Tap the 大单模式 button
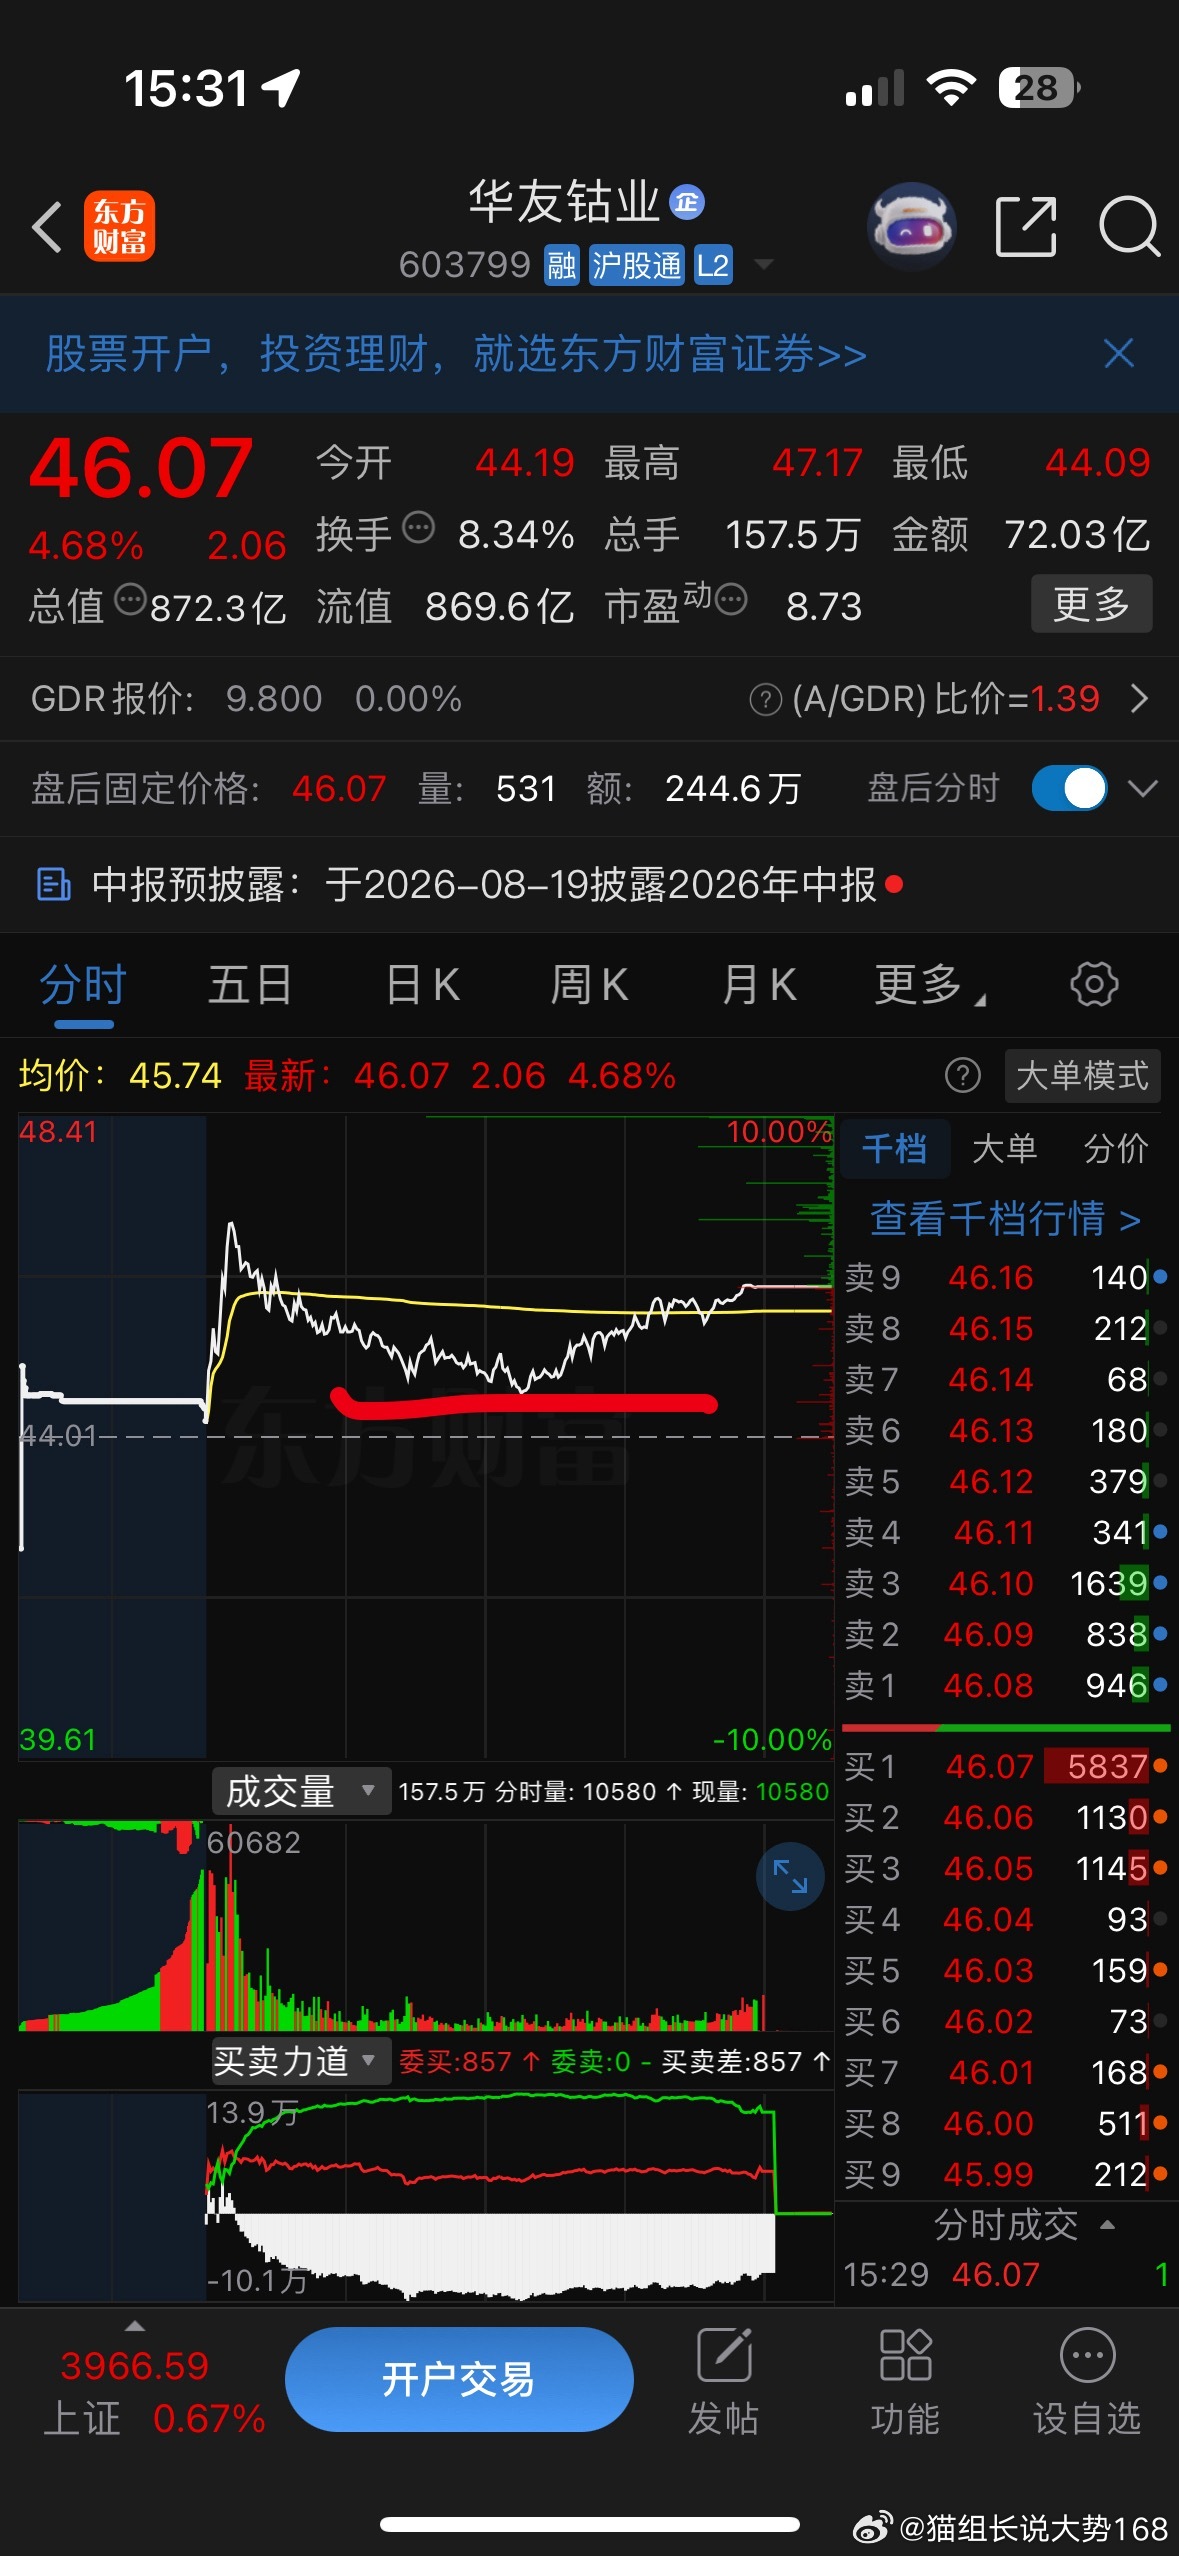This screenshot has width=1179, height=2556. click(1082, 1076)
